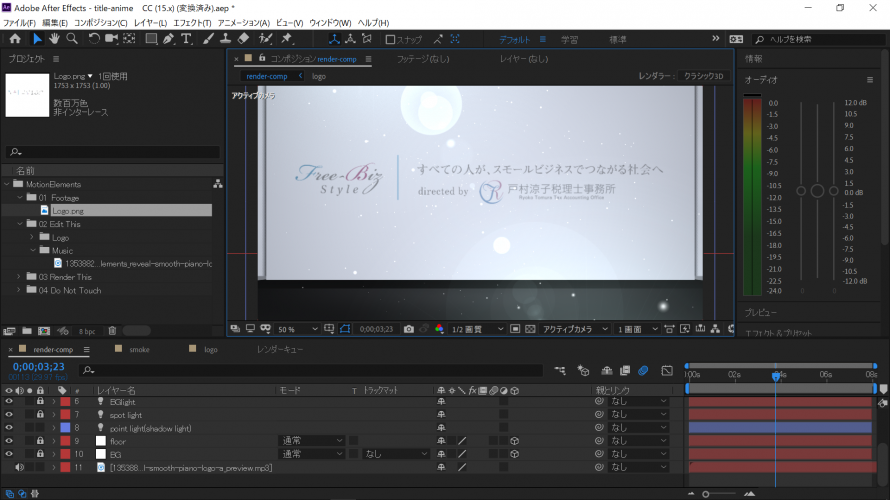Open the ファイル(F) menu
The height and width of the screenshot is (500, 890).
coord(19,23)
